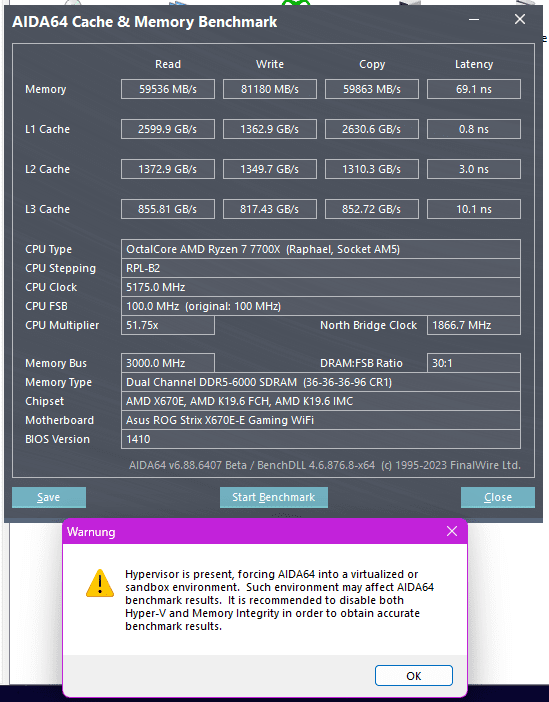
Task: Confirm the warning with OK
Action: (414, 676)
